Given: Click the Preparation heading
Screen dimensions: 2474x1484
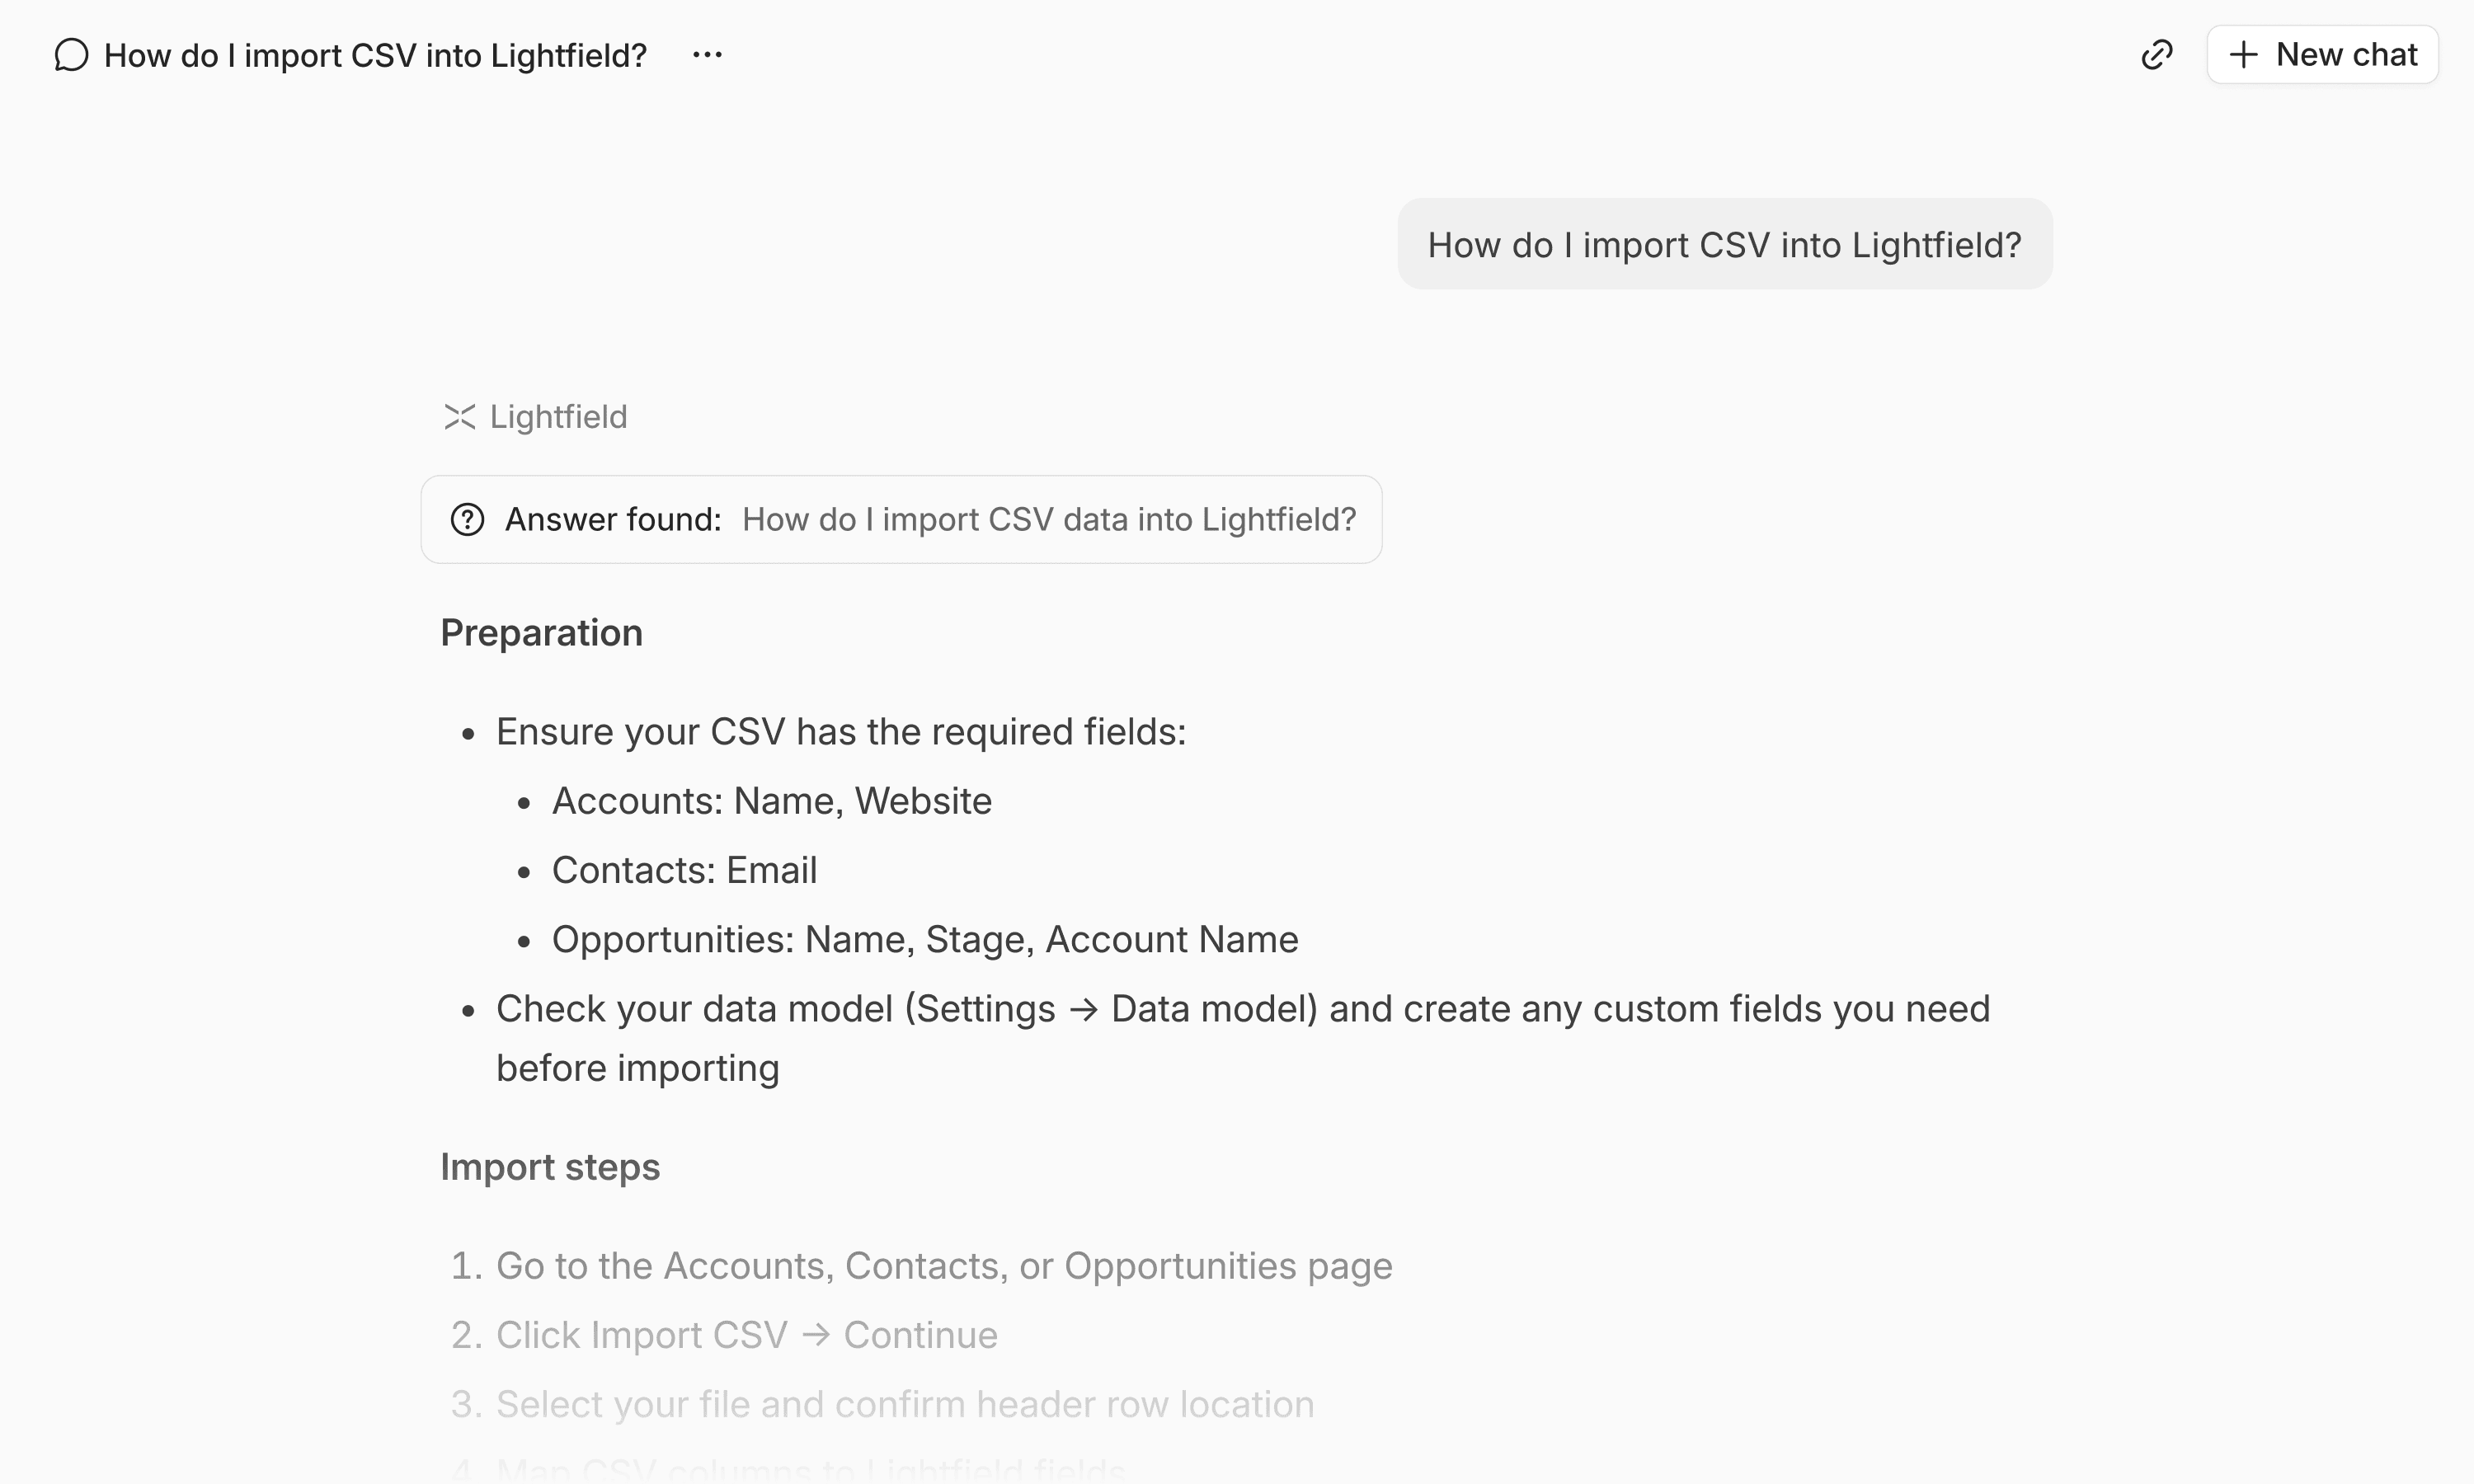Looking at the screenshot, I should (x=541, y=633).
